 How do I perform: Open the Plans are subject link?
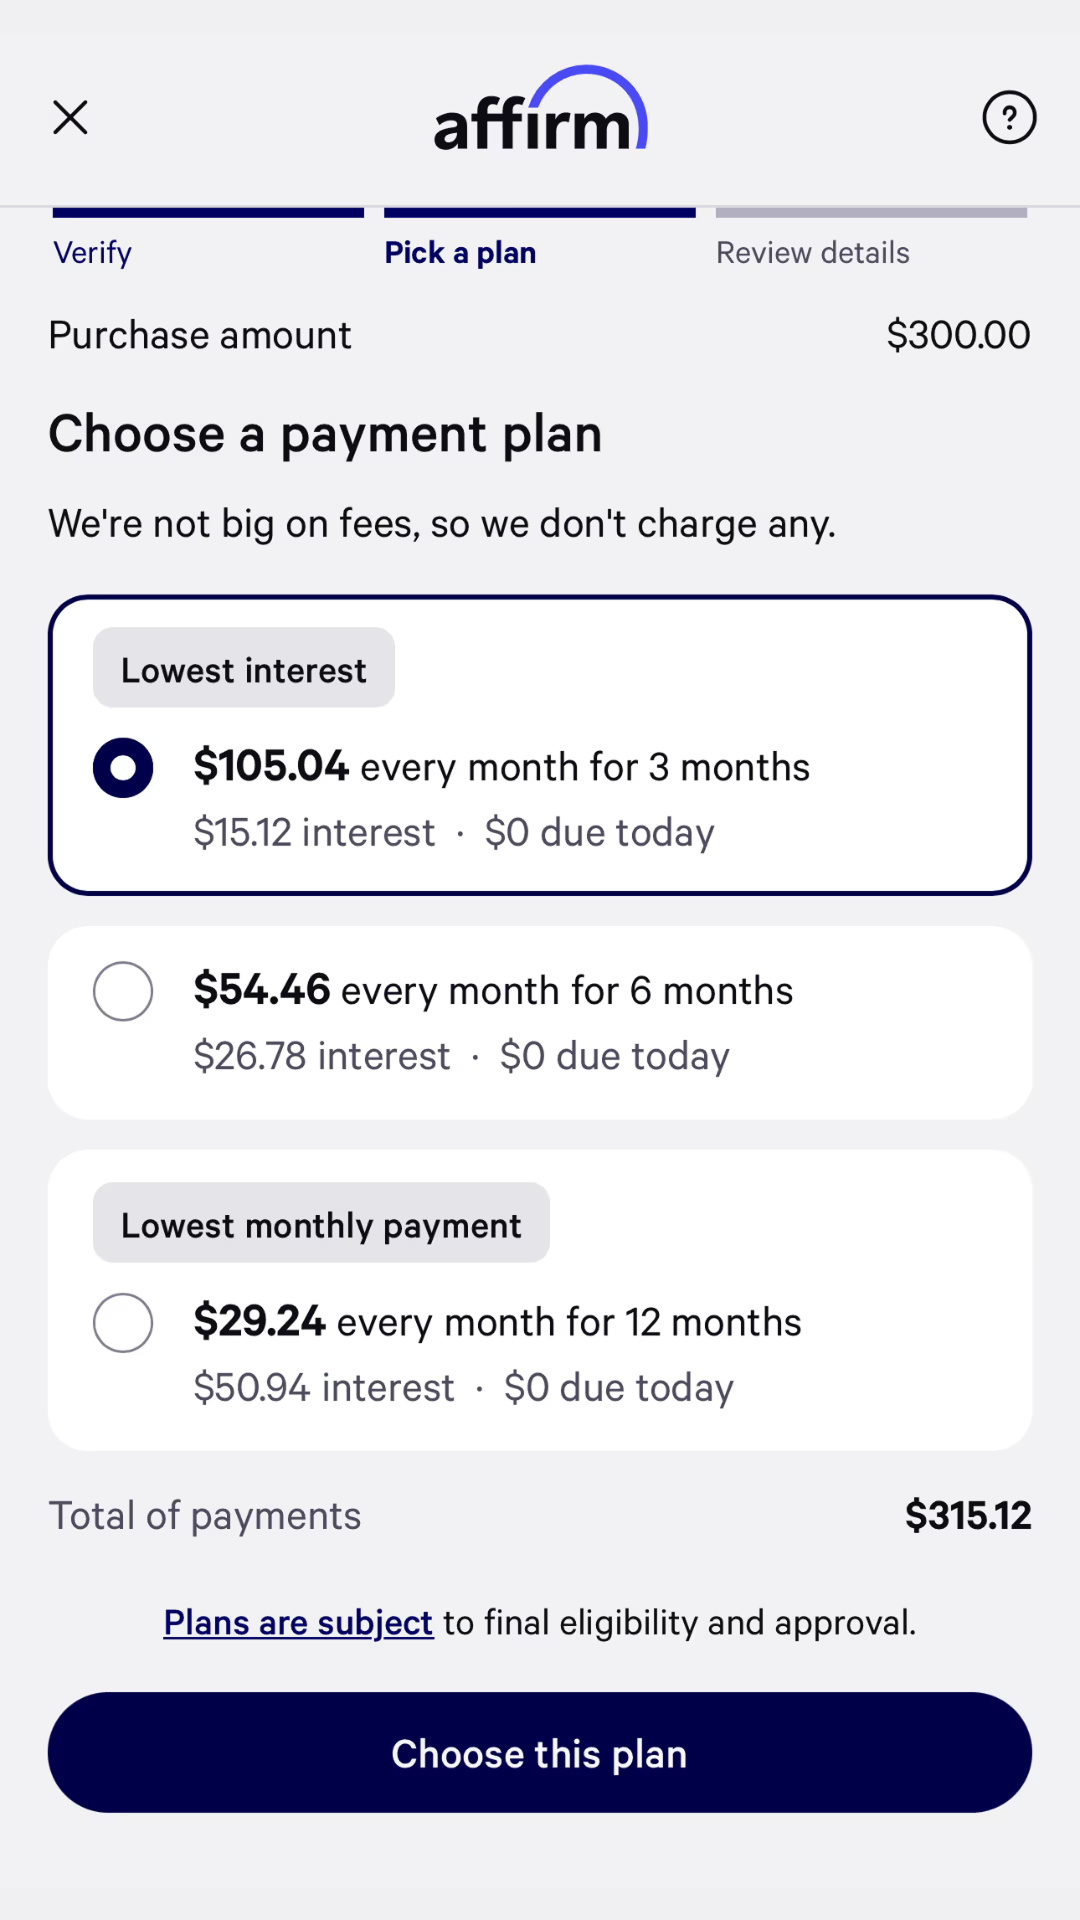tap(298, 1622)
